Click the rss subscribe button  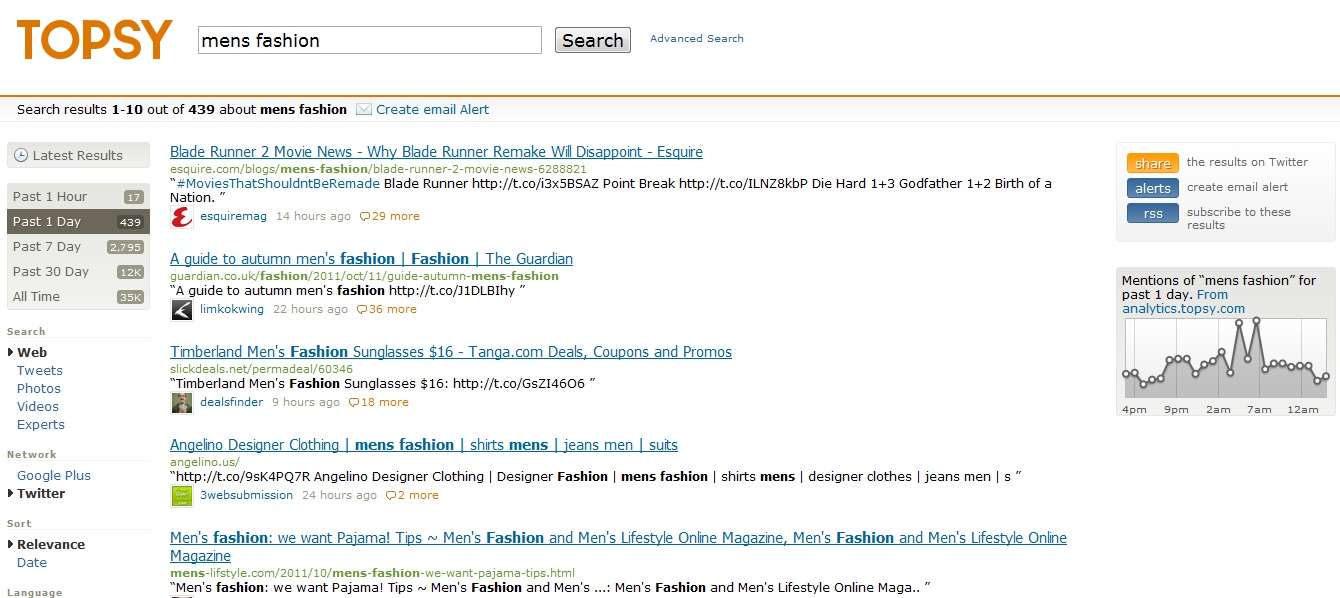(1152, 213)
